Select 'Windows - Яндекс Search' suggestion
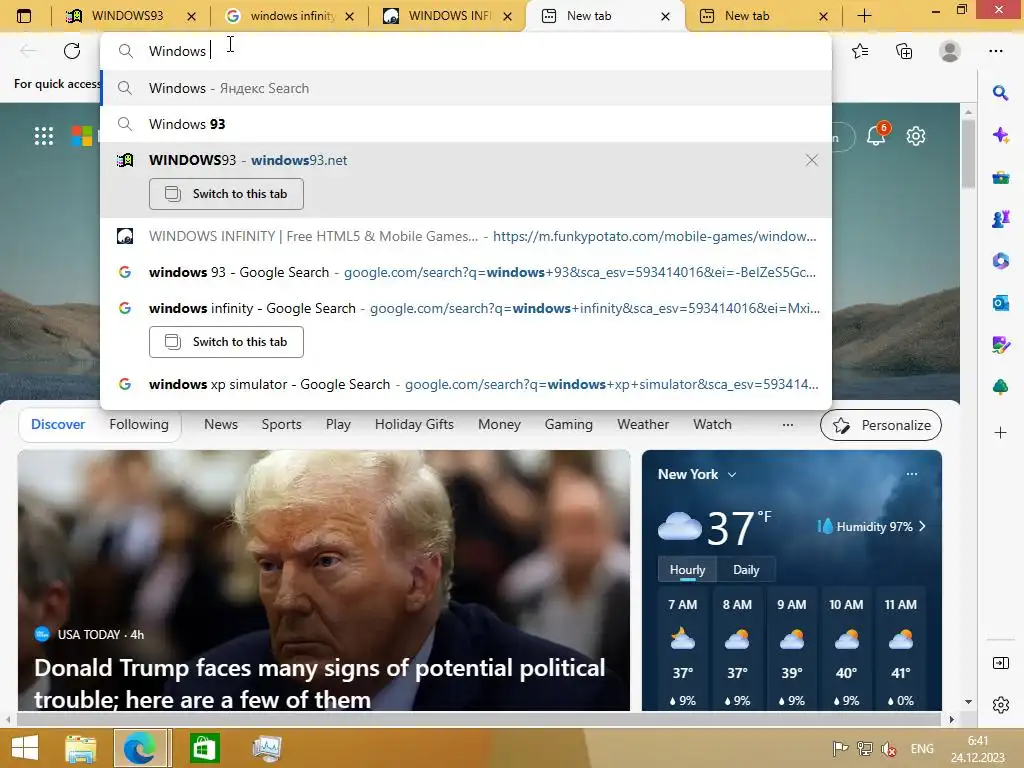This screenshot has width=1024, height=768. [466, 88]
